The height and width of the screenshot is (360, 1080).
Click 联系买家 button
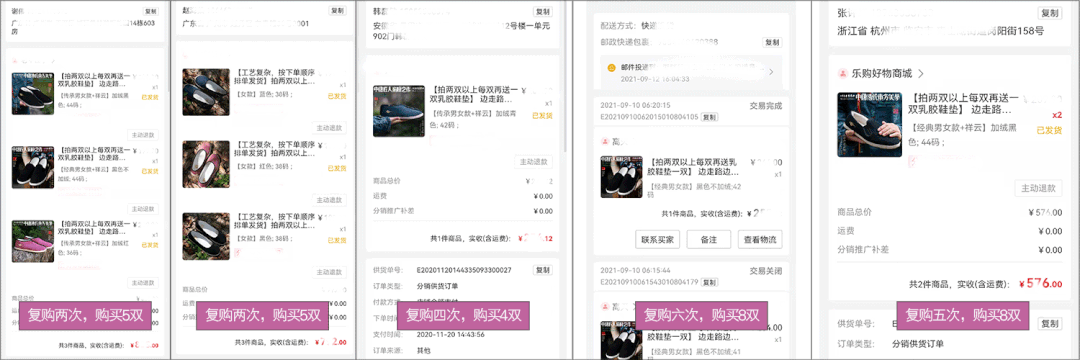658,240
